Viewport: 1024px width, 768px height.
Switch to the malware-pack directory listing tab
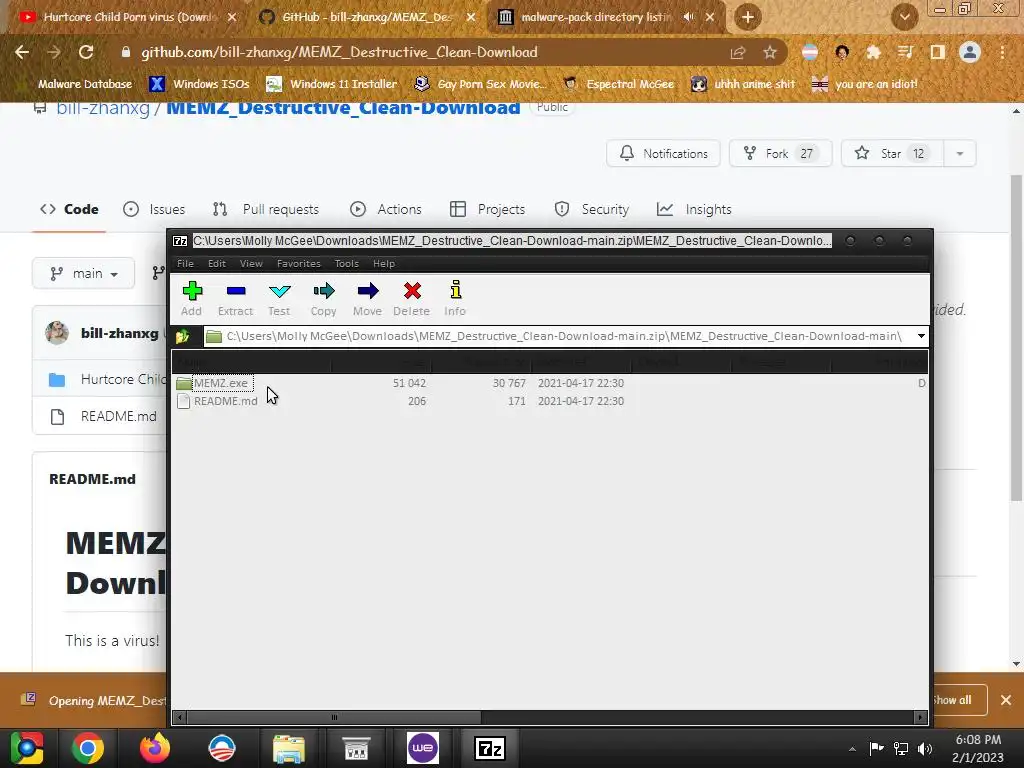pos(596,17)
